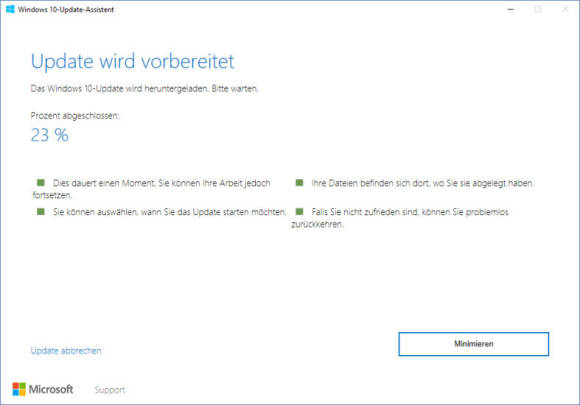
Task: Cancel via 'Update abbrechen' link
Action: [x=66, y=351]
